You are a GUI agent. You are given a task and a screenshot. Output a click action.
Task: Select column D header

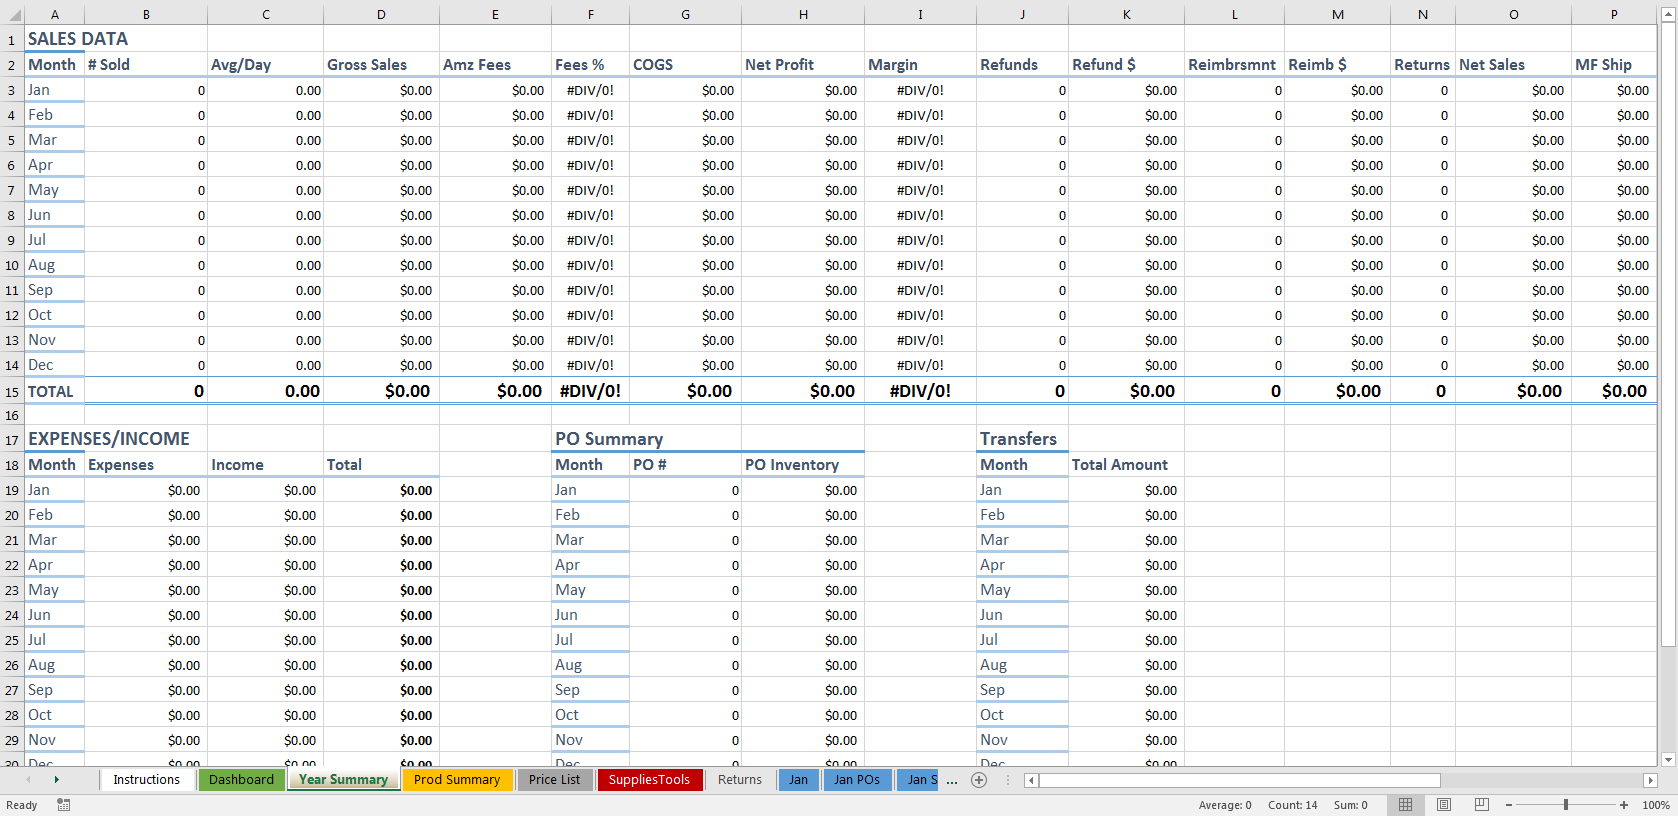381,15
